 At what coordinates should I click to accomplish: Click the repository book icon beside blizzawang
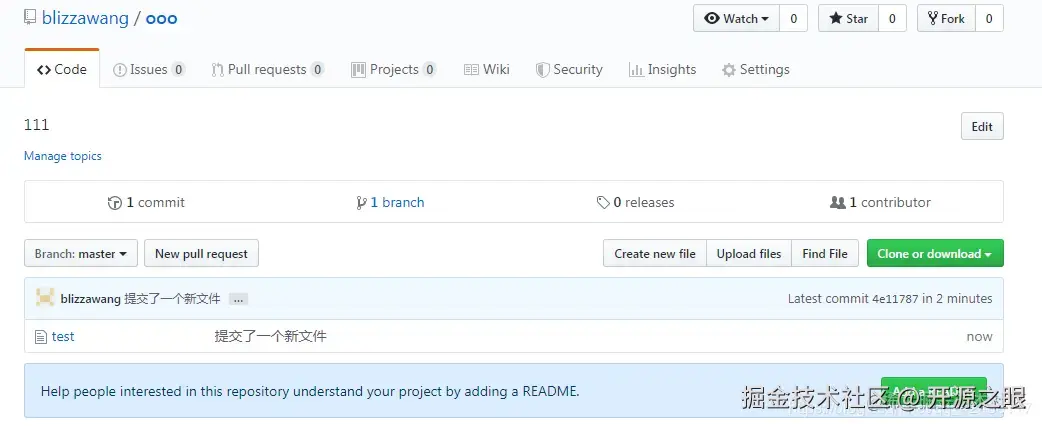[x=29, y=18]
